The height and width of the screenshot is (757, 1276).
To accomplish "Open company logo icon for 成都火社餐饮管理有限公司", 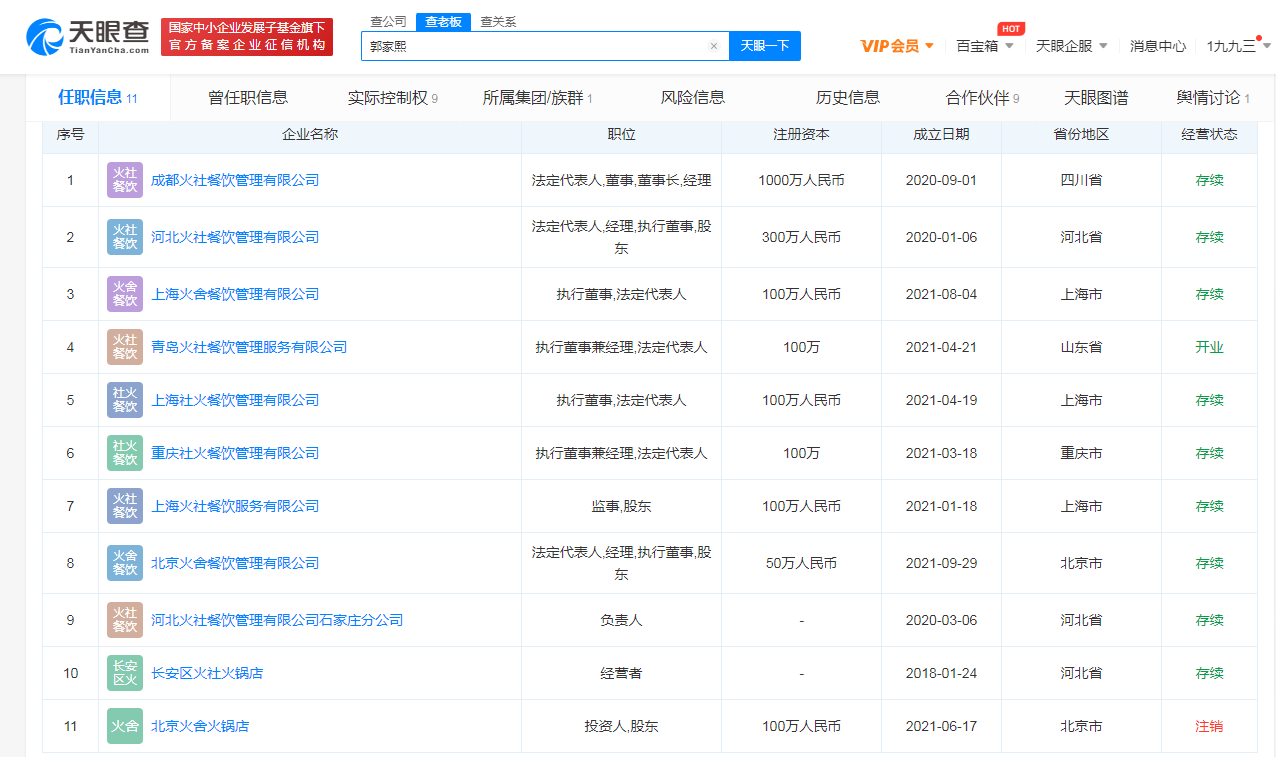I will (x=125, y=180).
